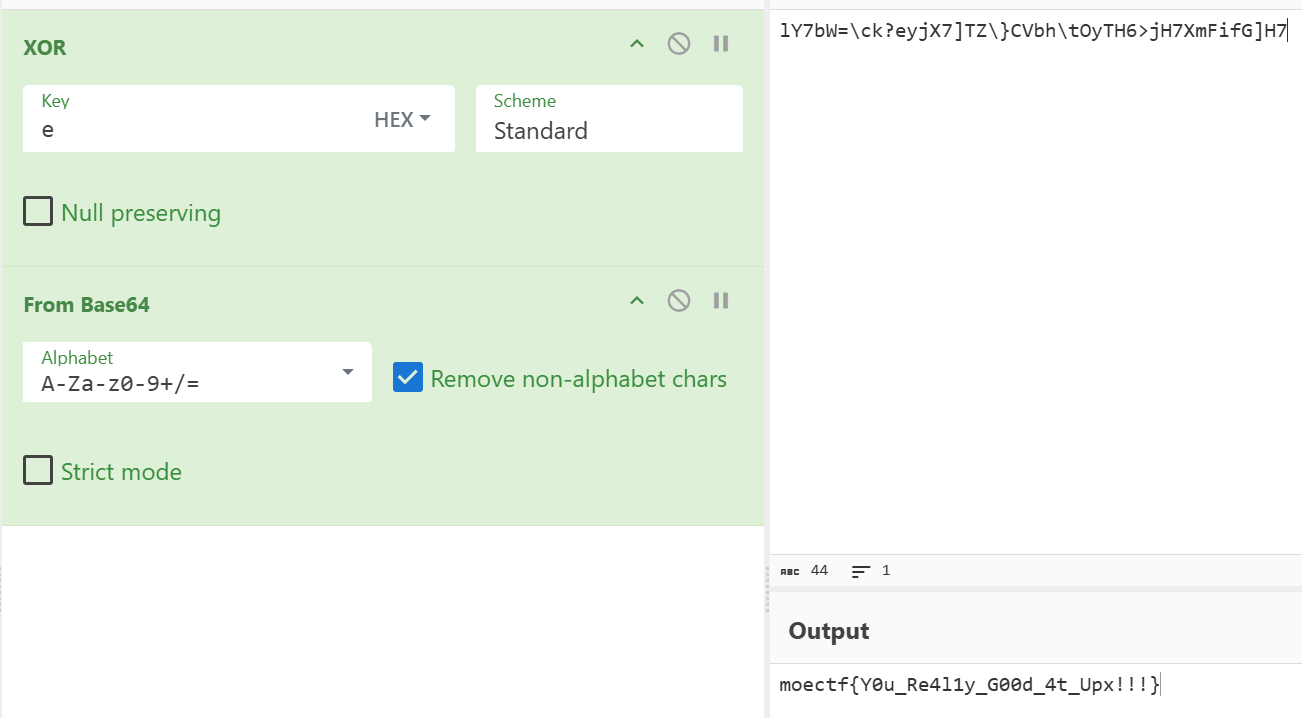
Task: Click the moectf flag output text
Action: pyautogui.click(x=969, y=685)
